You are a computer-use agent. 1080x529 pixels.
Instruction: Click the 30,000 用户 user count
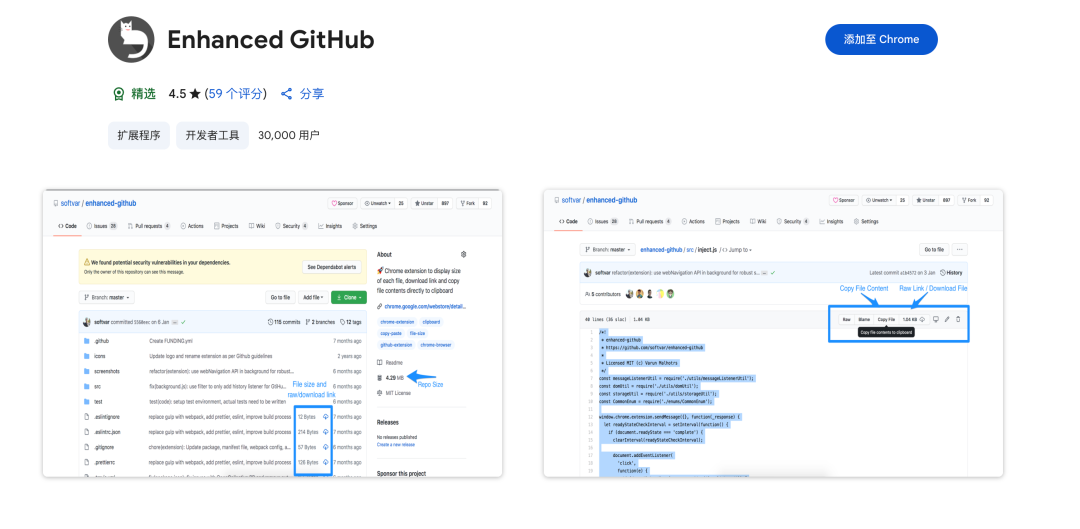coord(289,136)
